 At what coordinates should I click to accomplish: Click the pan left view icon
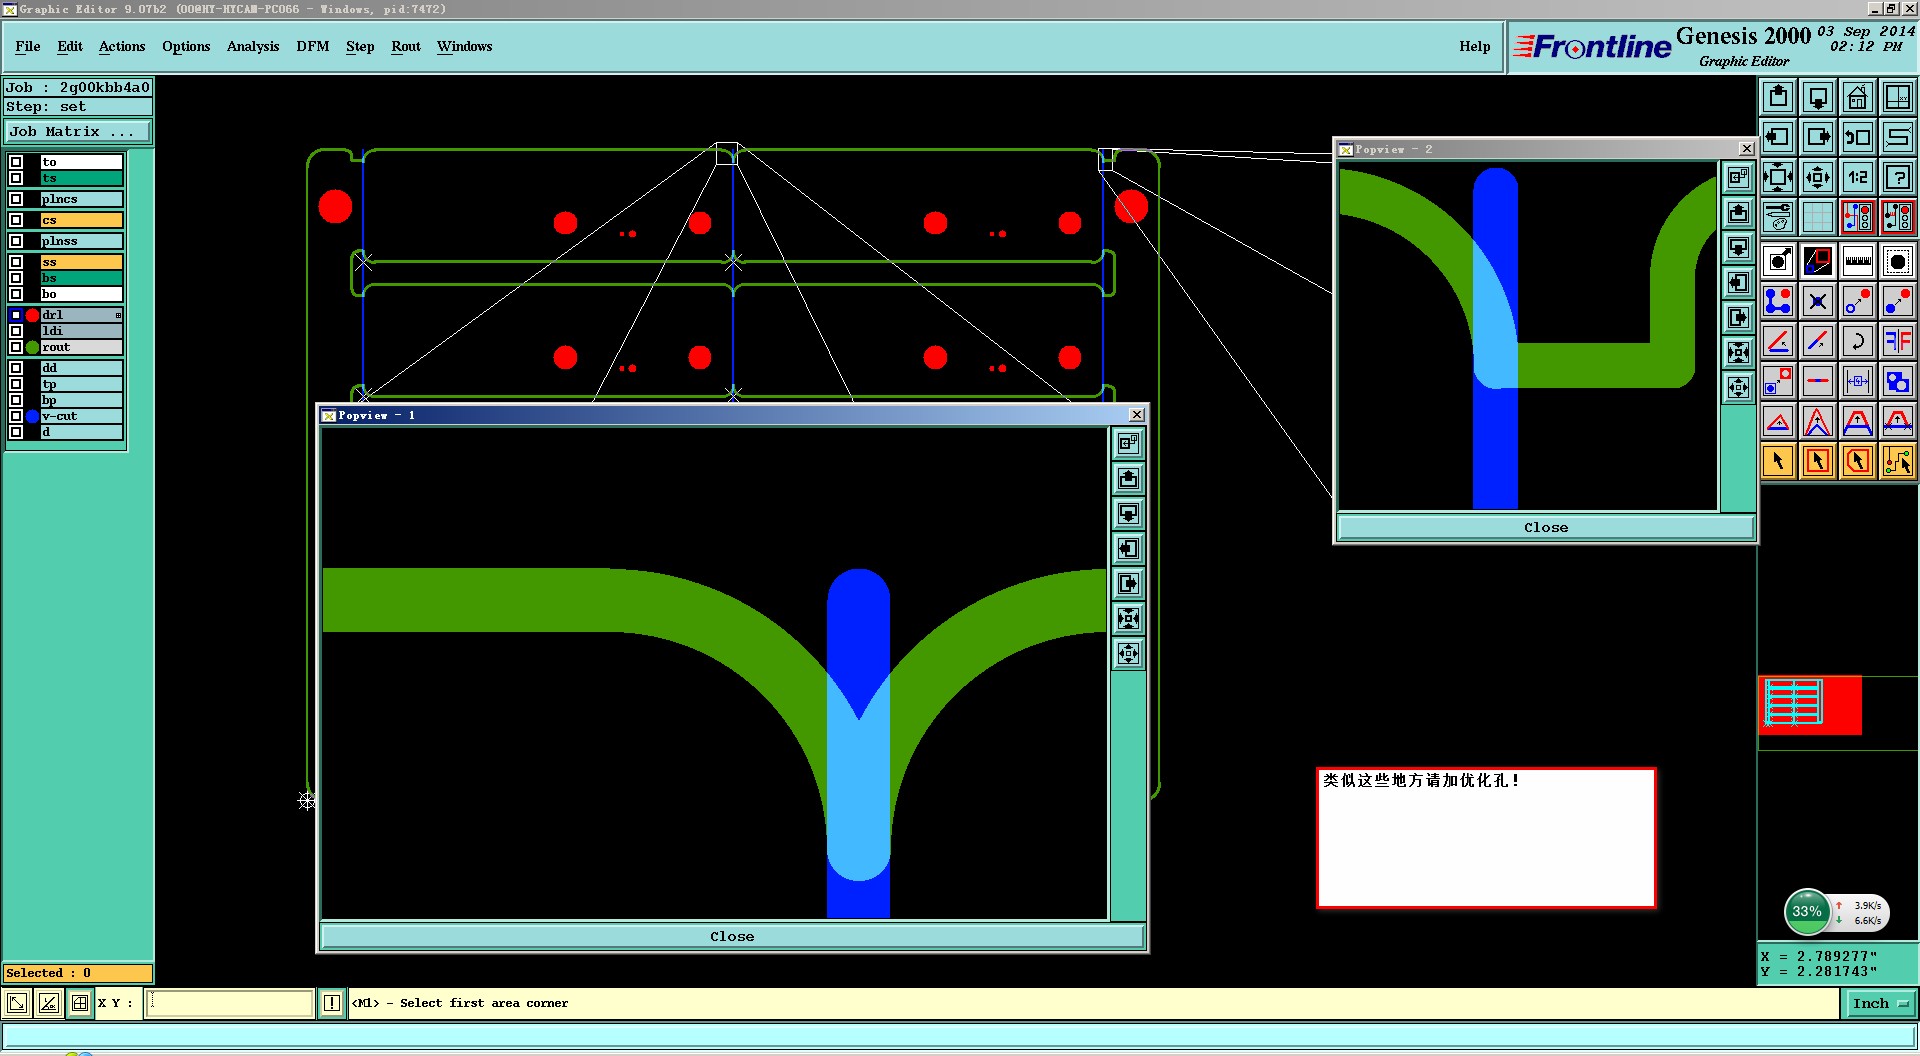[1778, 137]
